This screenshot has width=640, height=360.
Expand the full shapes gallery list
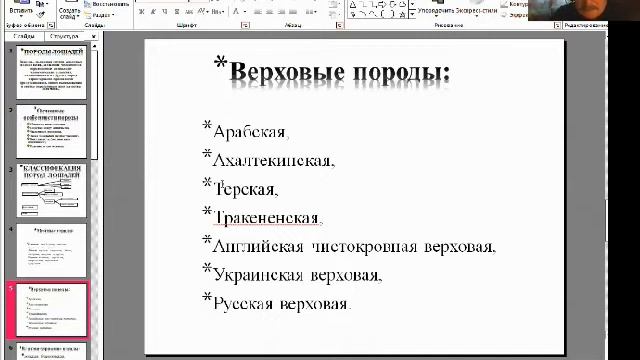(x=412, y=14)
